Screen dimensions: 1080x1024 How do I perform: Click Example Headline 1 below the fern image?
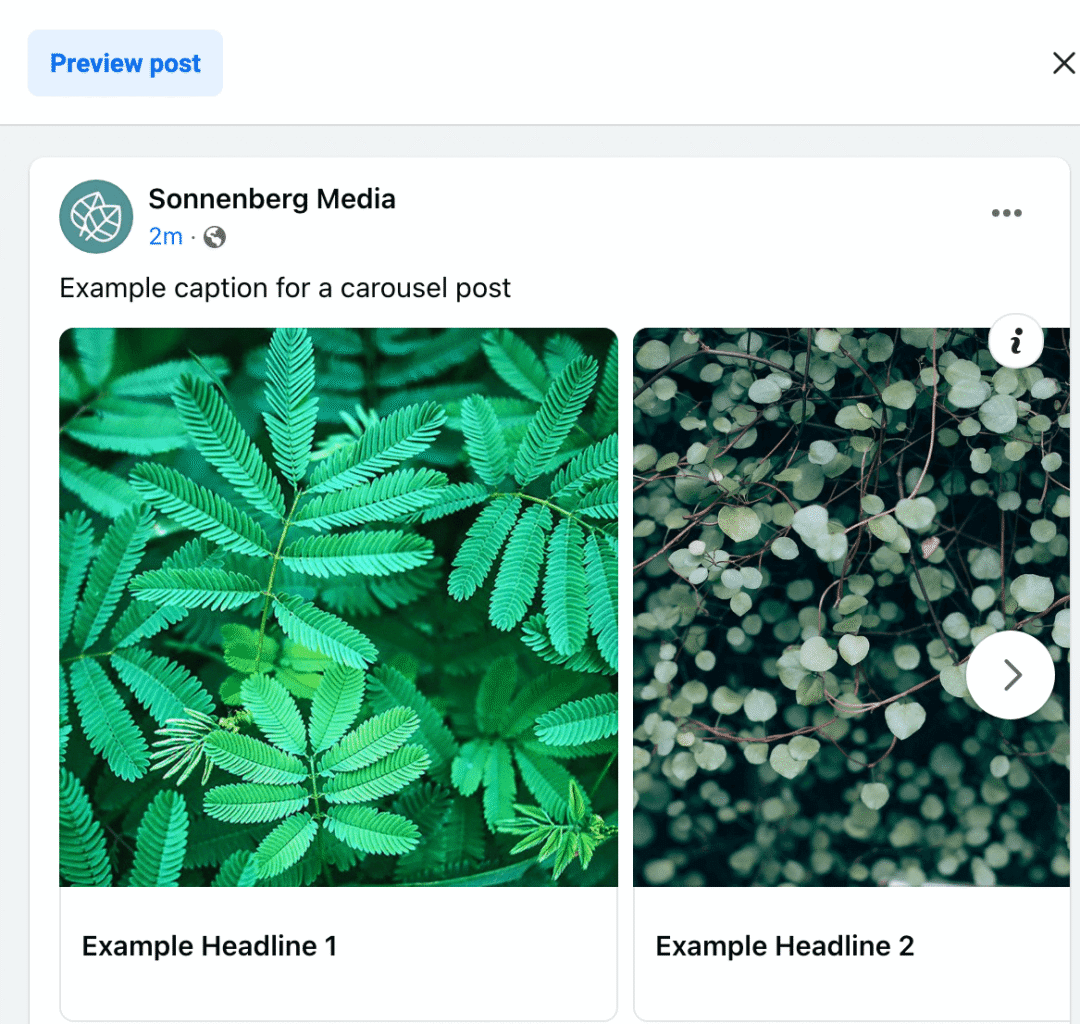coord(210,945)
